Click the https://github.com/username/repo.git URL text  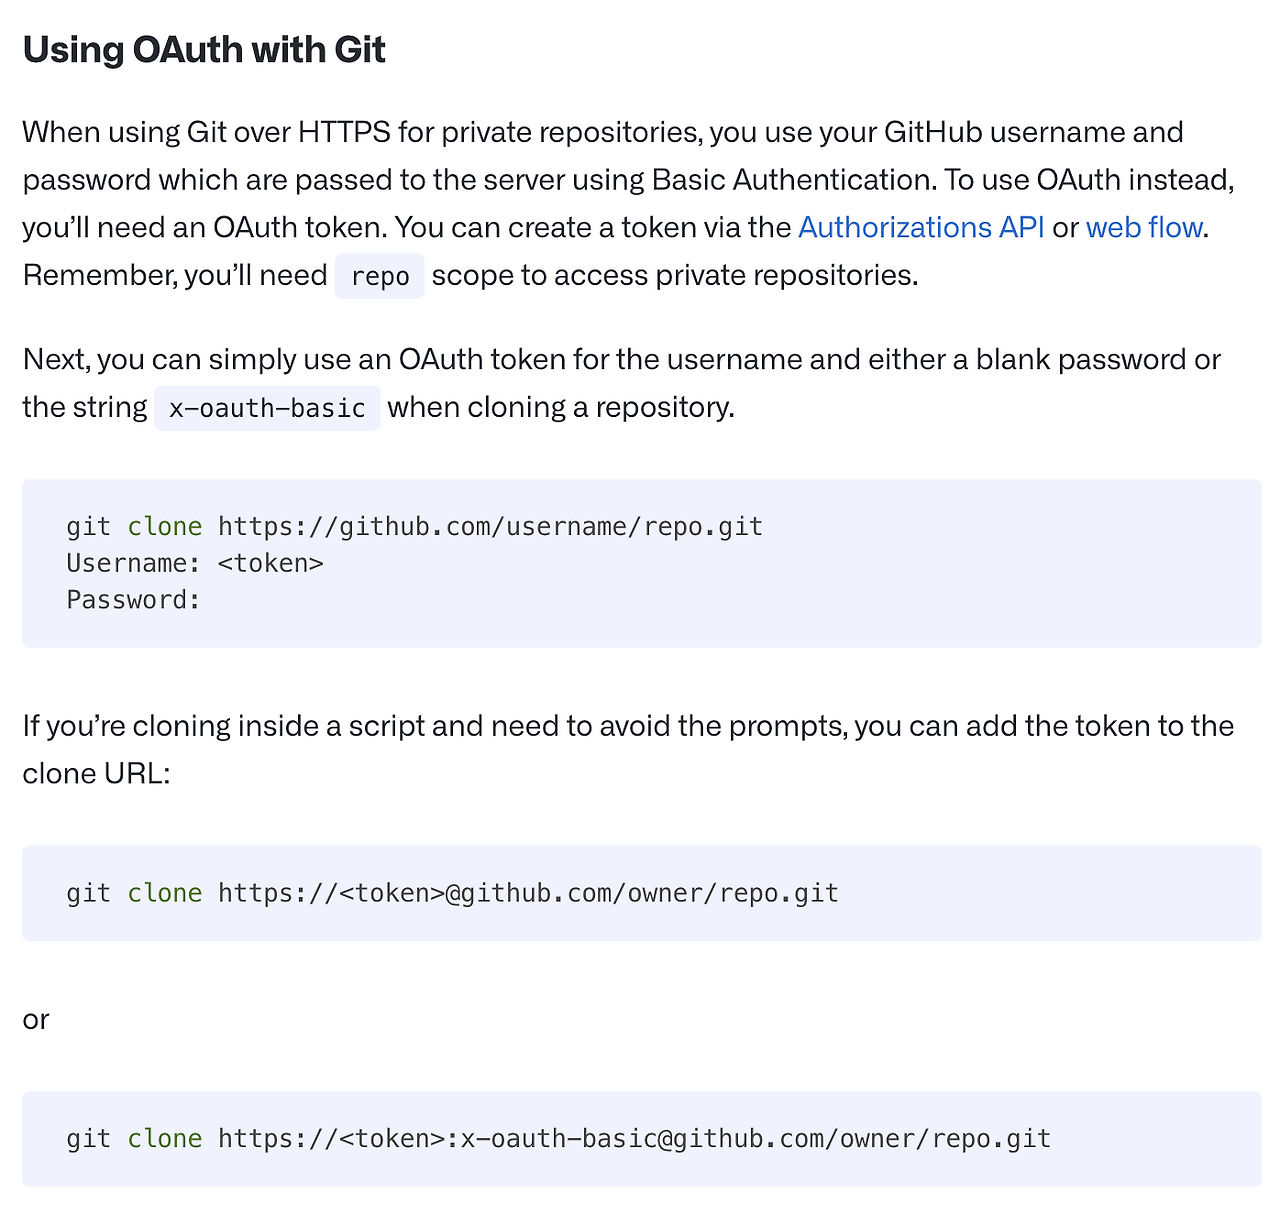point(489,526)
